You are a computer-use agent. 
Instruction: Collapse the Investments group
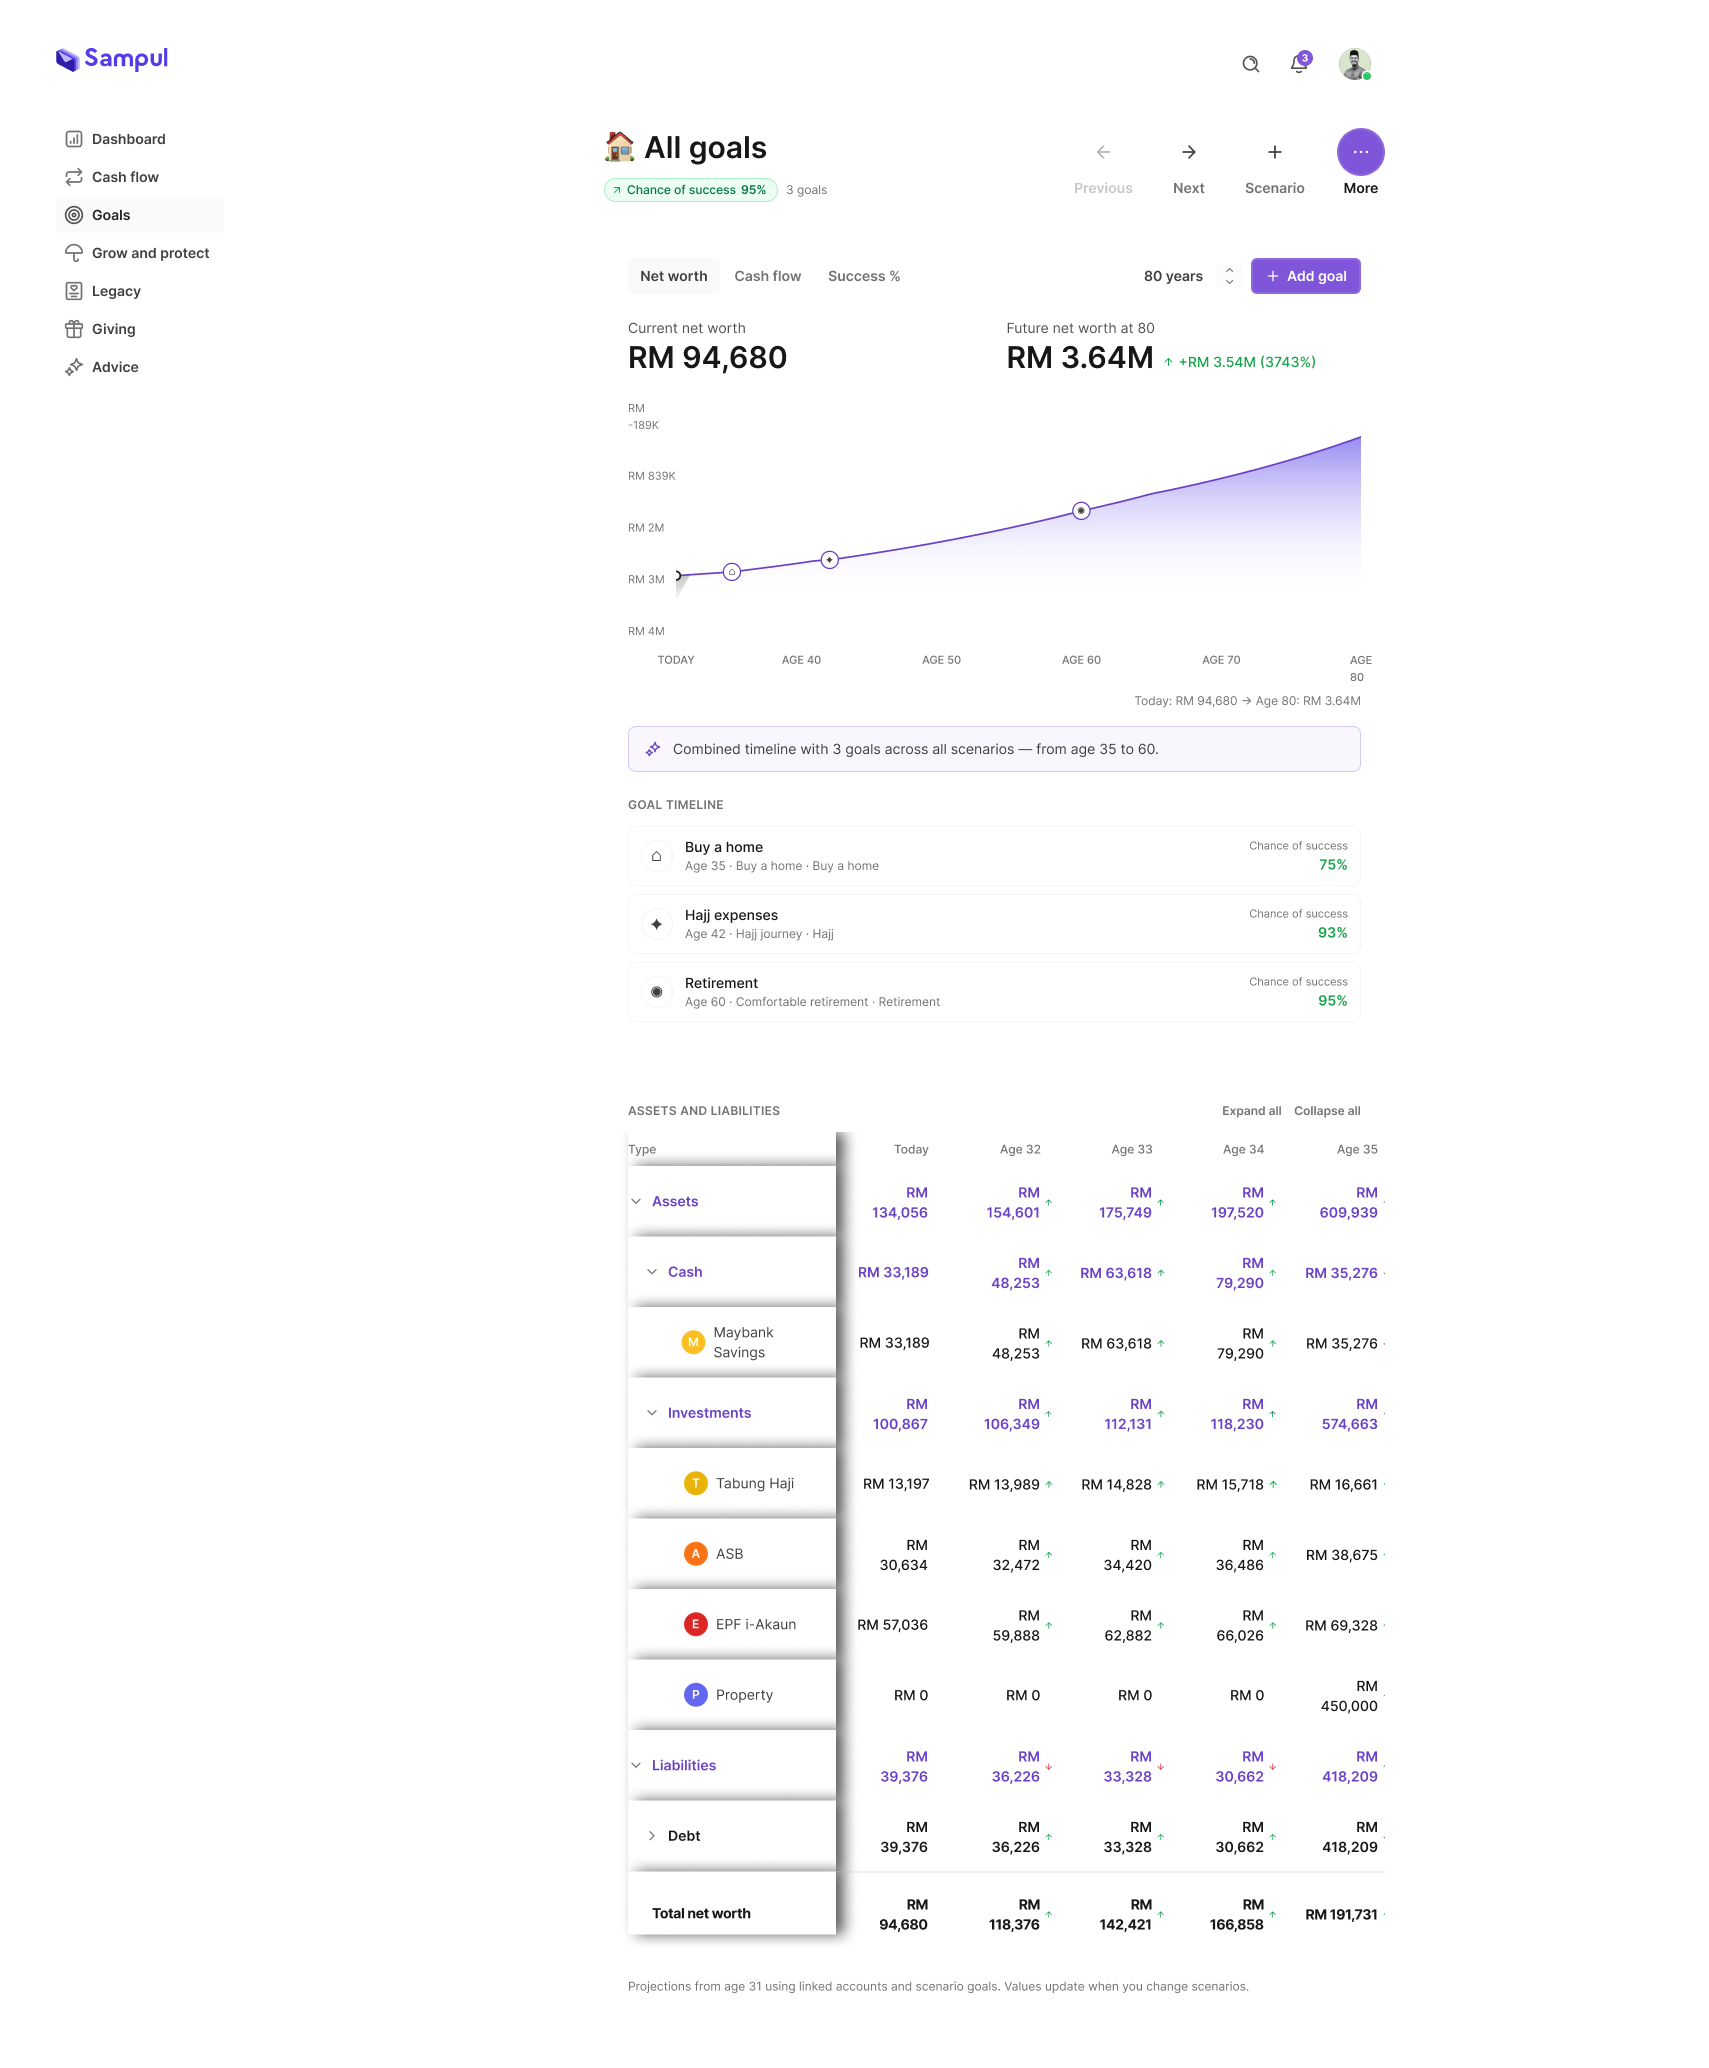pos(652,1413)
